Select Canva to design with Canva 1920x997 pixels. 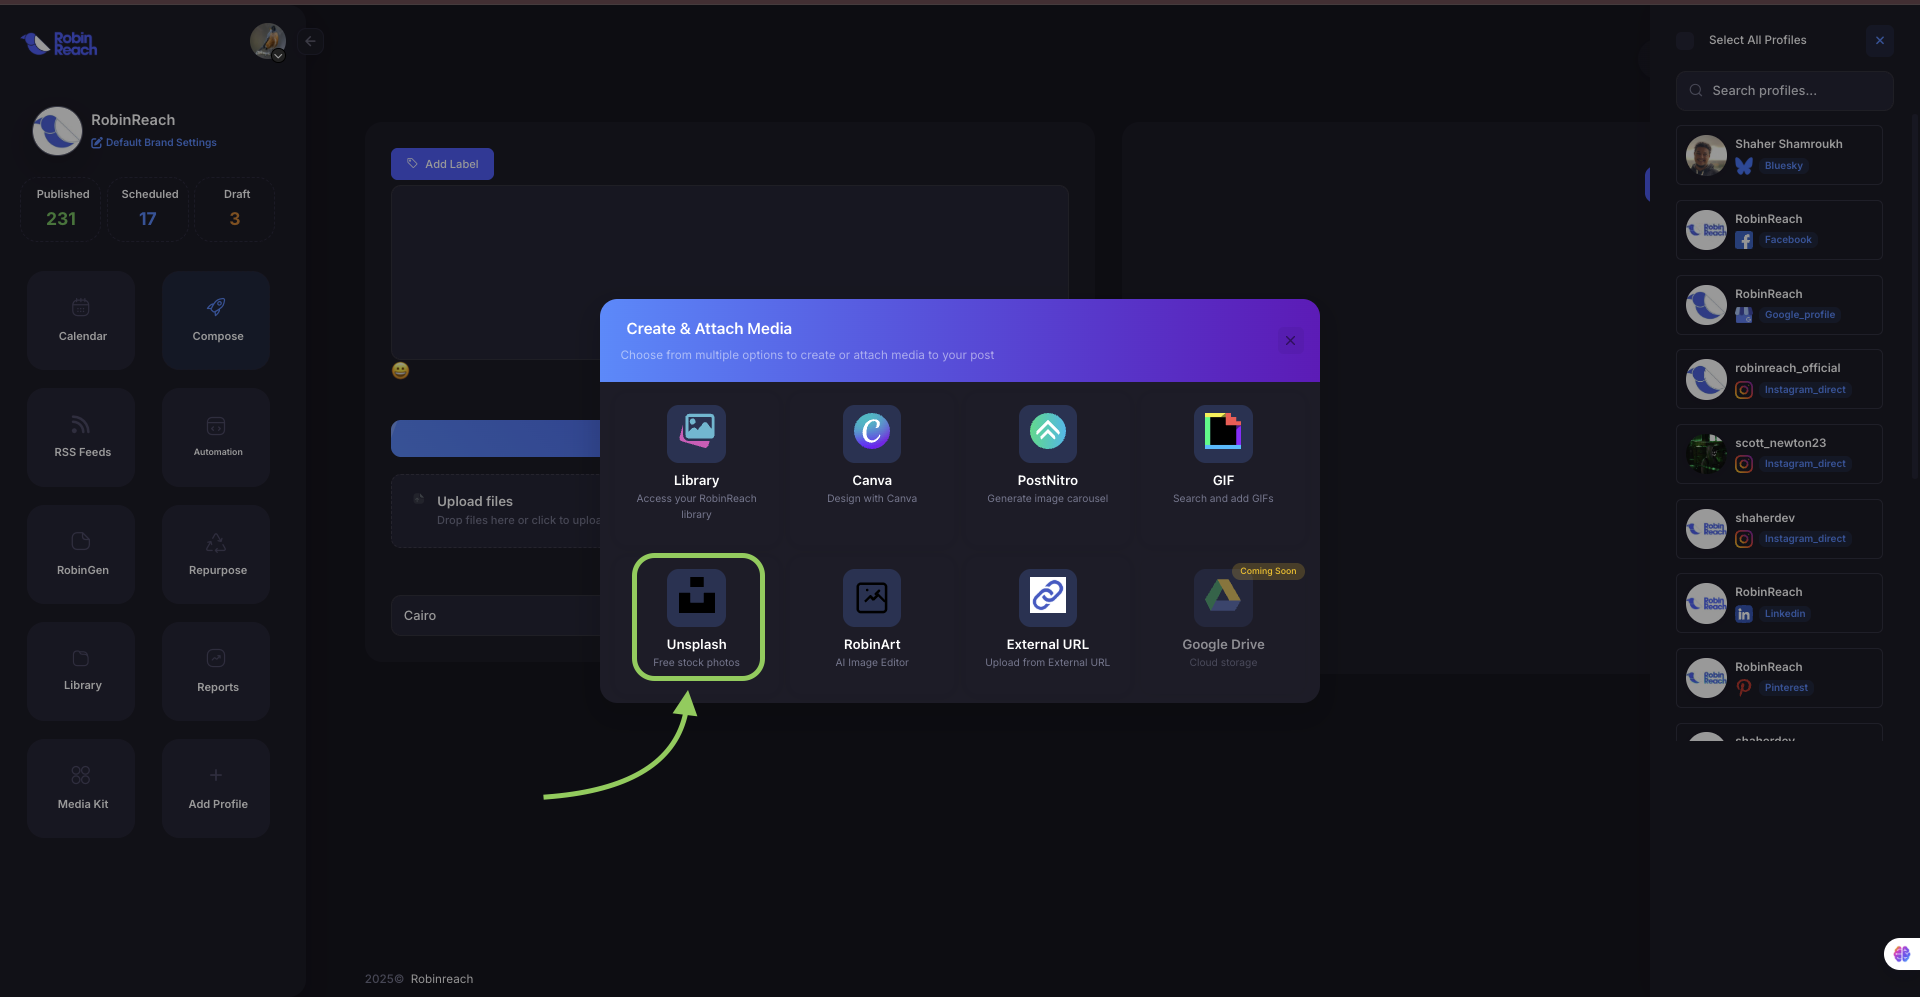coord(872,463)
